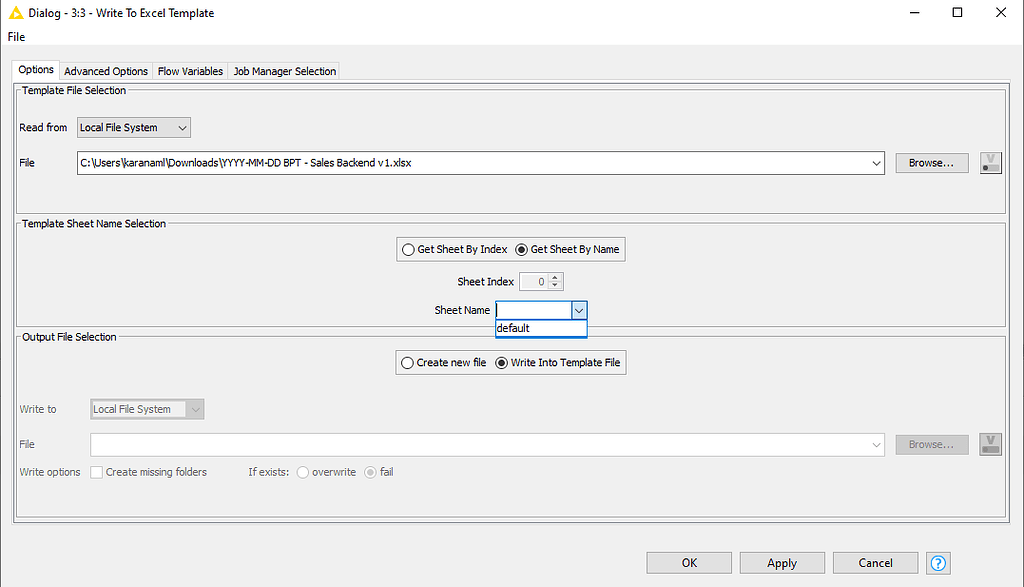Screen dimensions: 1024x587
Task: Select the 'Create new file' radio button
Action: click(x=407, y=362)
